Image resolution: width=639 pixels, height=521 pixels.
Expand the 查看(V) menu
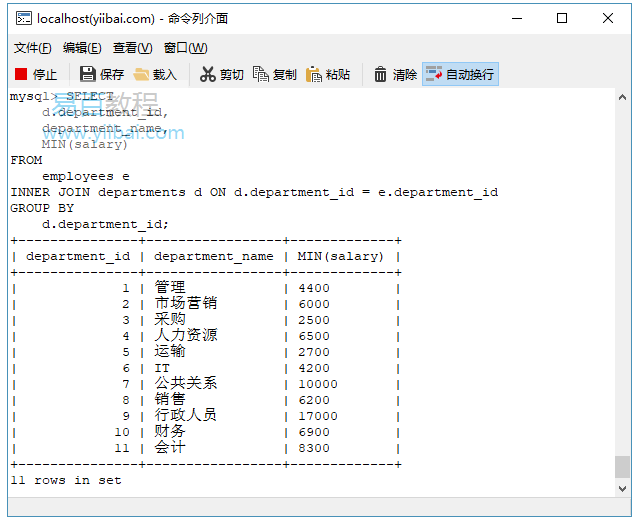tap(132, 48)
